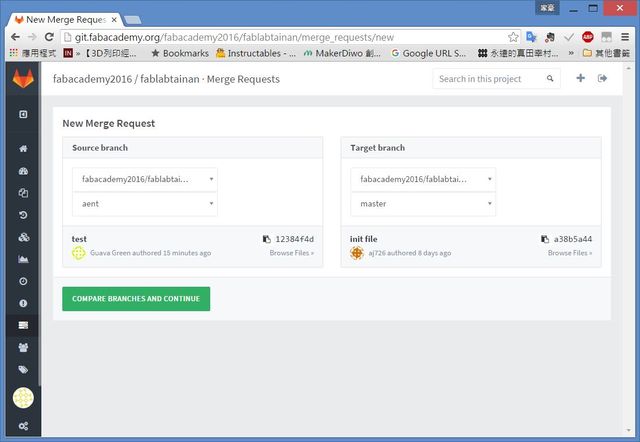This screenshot has height=442, width=640.
Task: Open the members group icon in sidebar
Action: (23, 347)
